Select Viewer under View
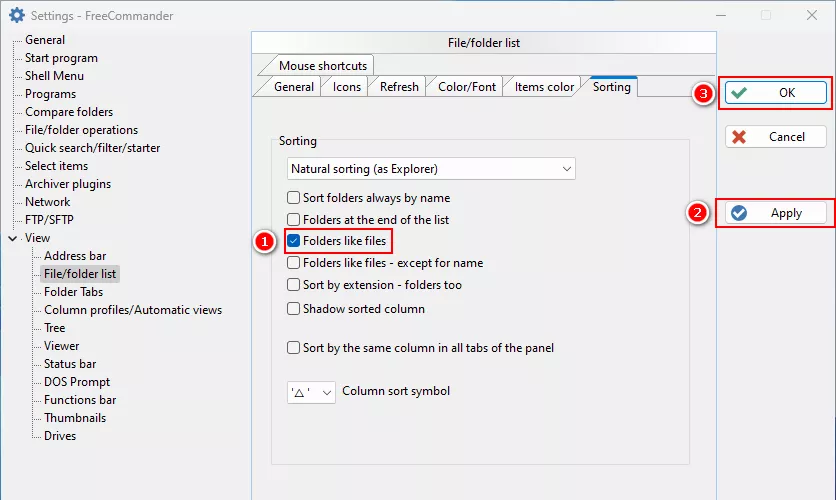The image size is (836, 500). (x=62, y=346)
